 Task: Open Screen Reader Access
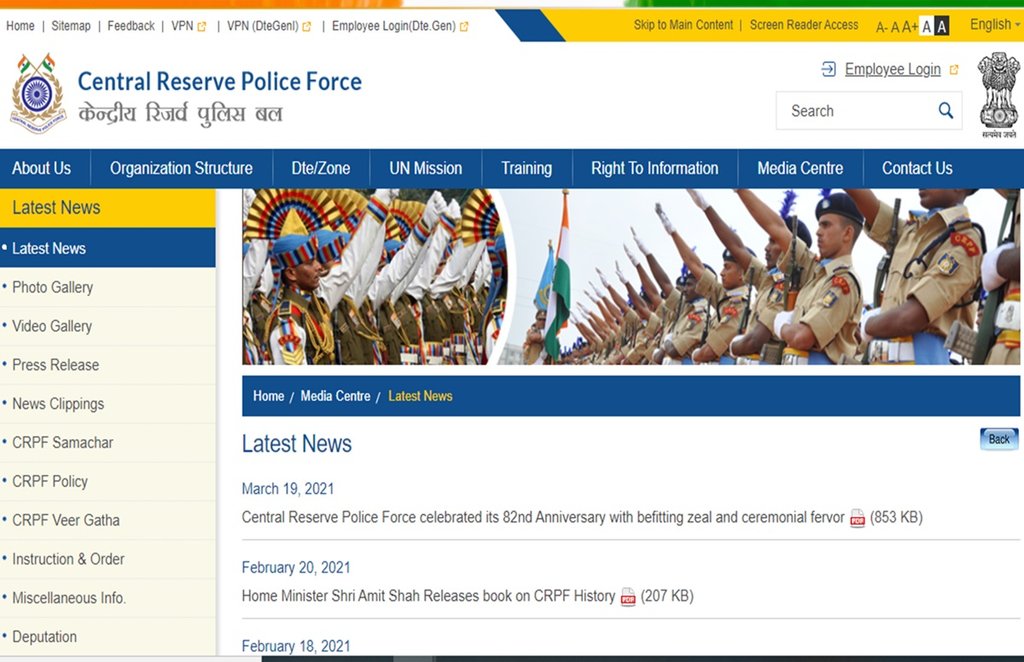click(804, 25)
